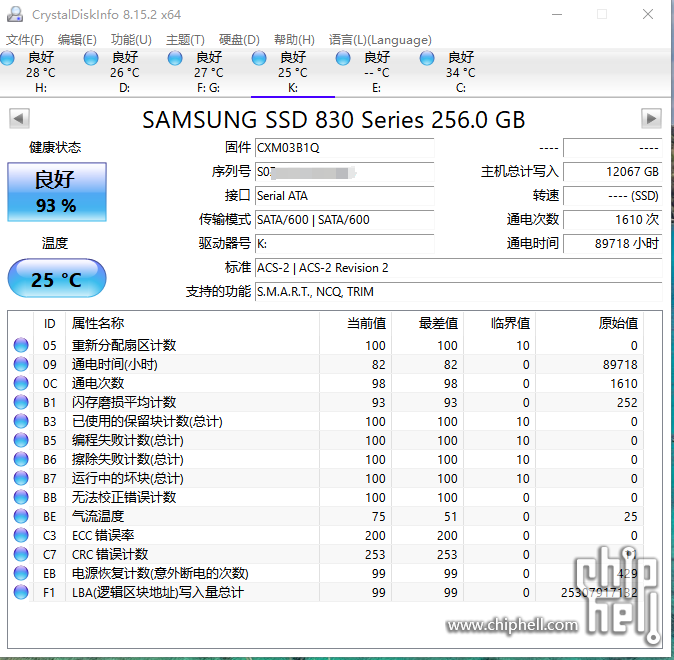
Task: Click rotation rate value ---- (SSD)
Action: (612, 196)
